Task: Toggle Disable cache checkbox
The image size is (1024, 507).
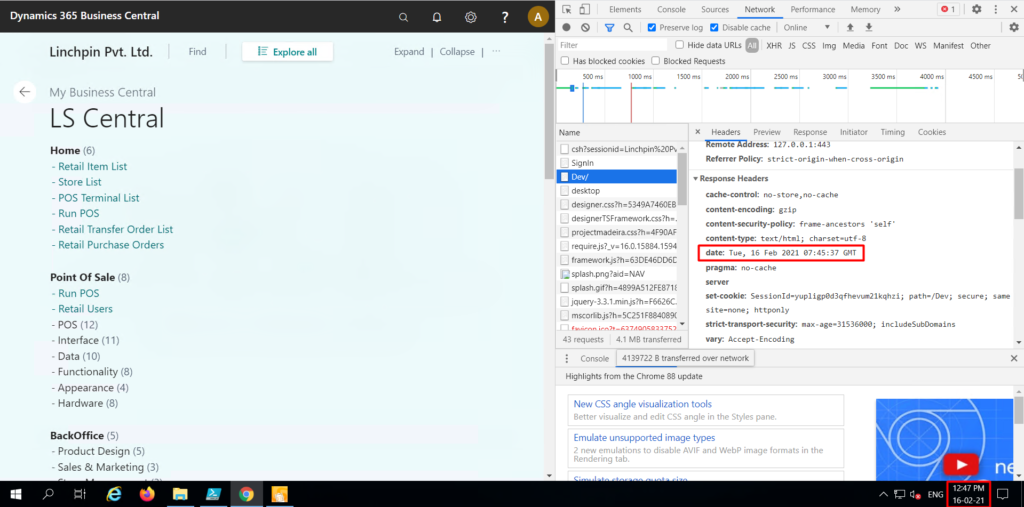Action: tap(714, 27)
